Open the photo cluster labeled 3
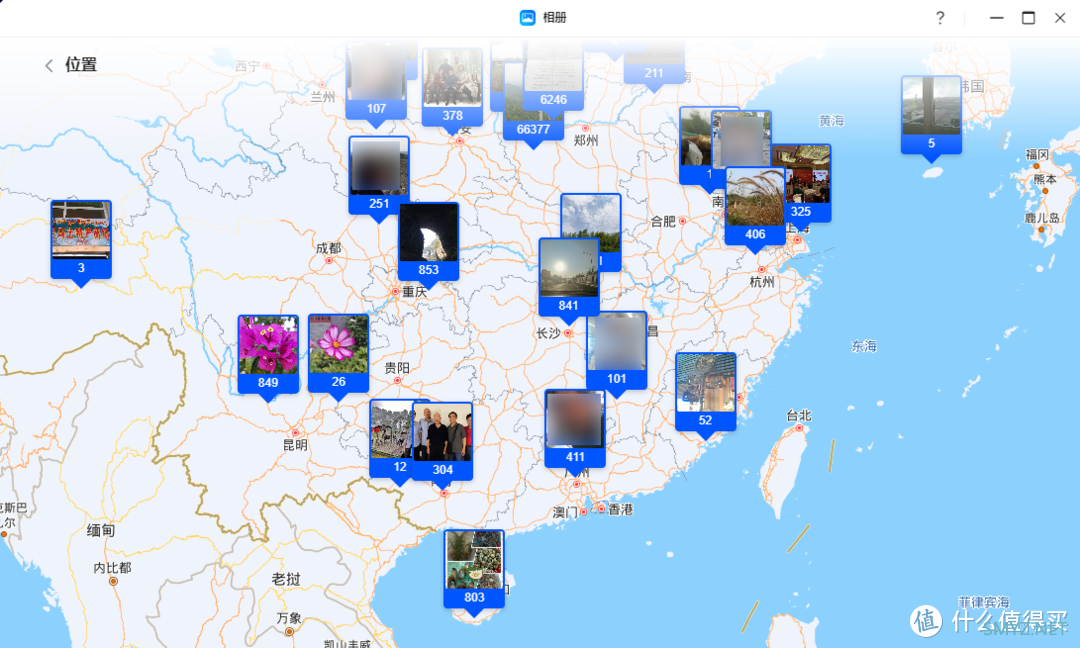Image resolution: width=1080 pixels, height=648 pixels. (x=81, y=236)
